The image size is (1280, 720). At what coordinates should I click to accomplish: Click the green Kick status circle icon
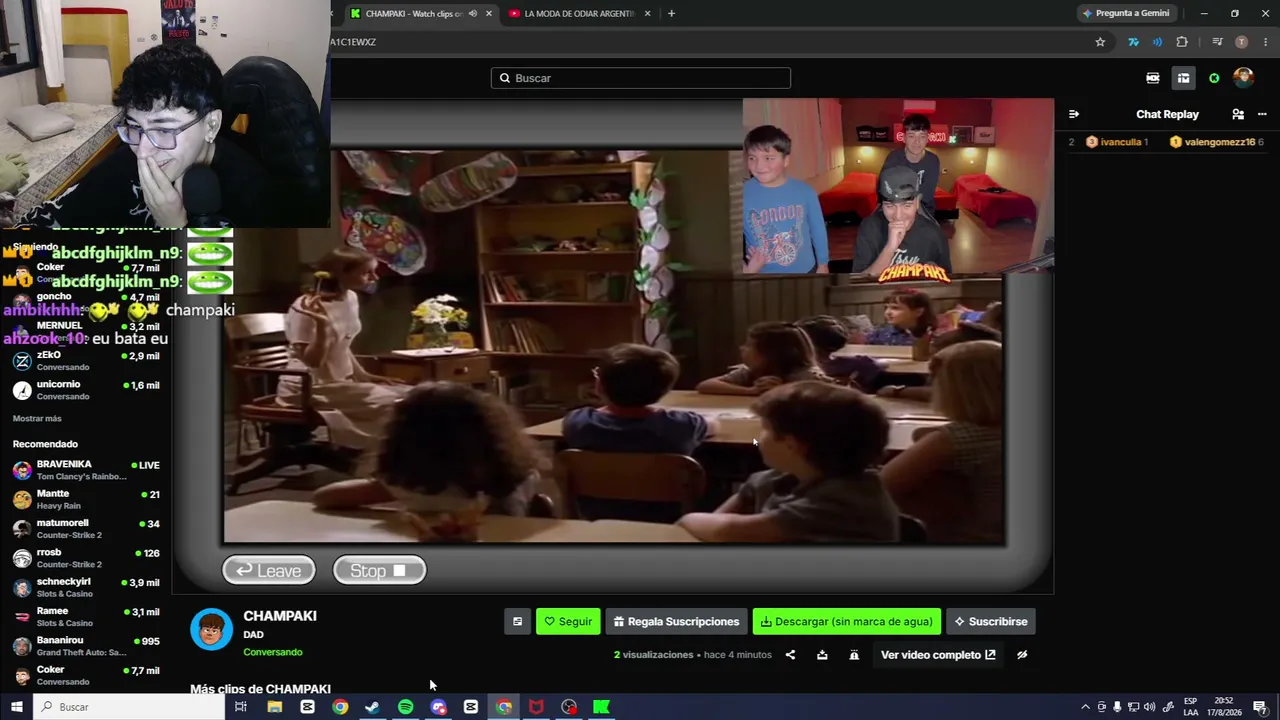click(x=1214, y=78)
